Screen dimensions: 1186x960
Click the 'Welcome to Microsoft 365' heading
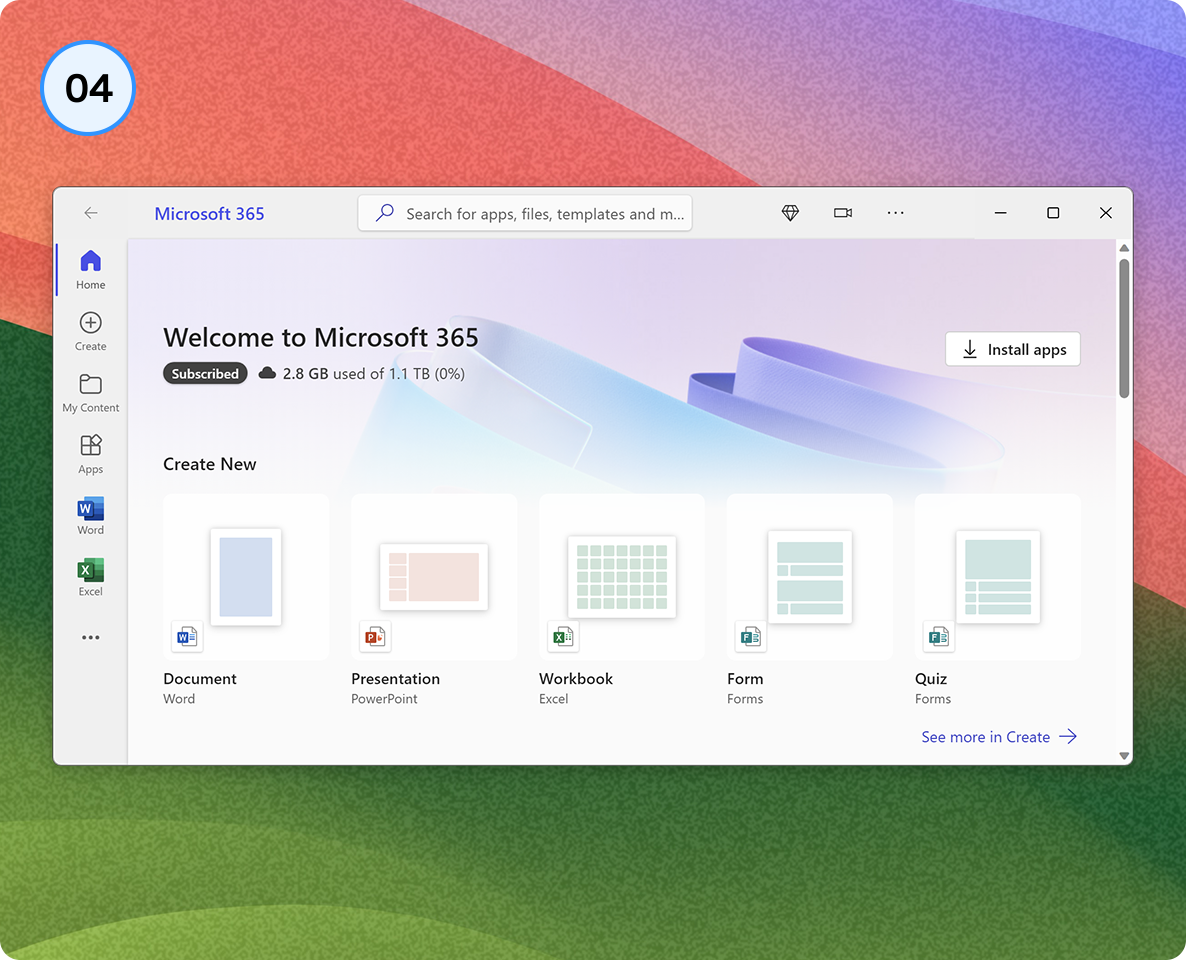click(x=321, y=337)
